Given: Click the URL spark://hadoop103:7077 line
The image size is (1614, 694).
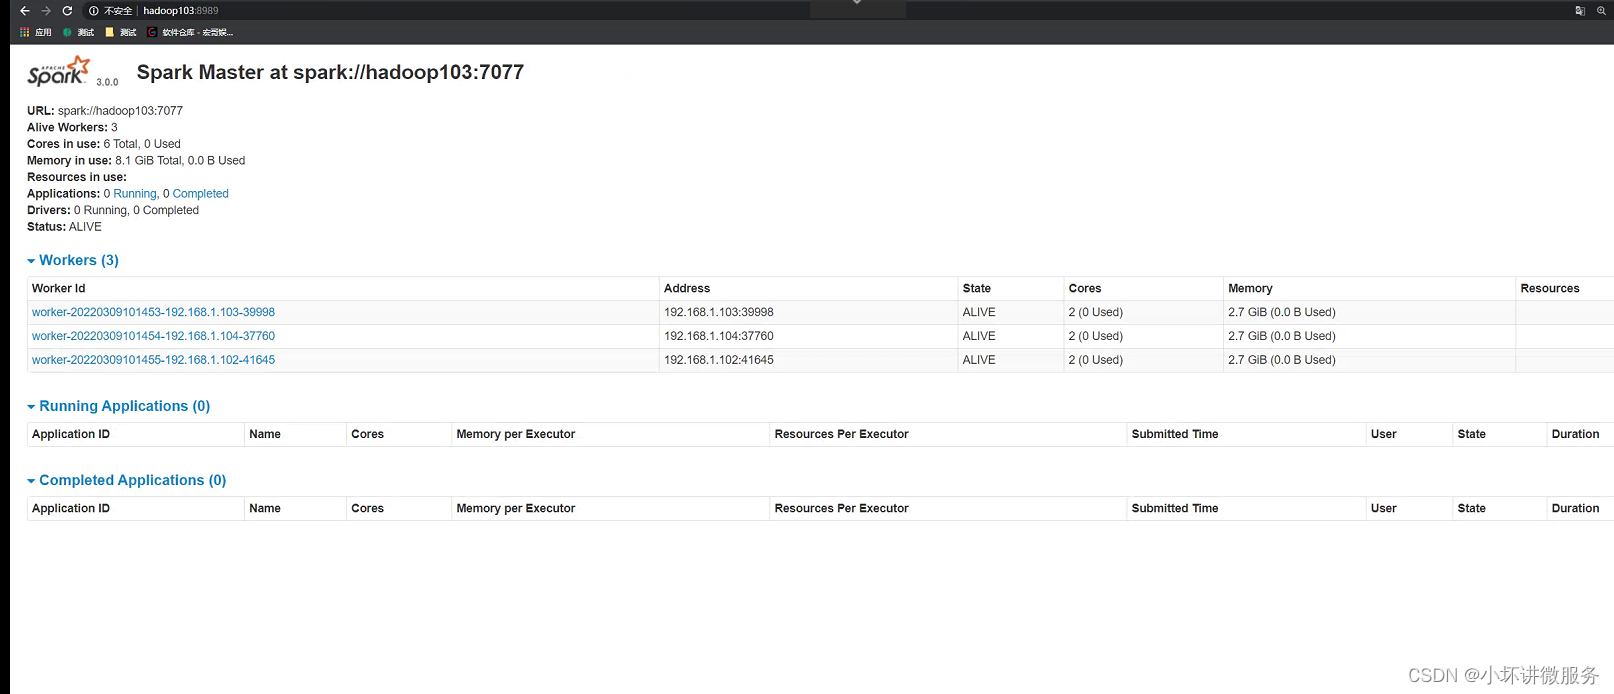Looking at the screenshot, I should pyautogui.click(x=105, y=111).
